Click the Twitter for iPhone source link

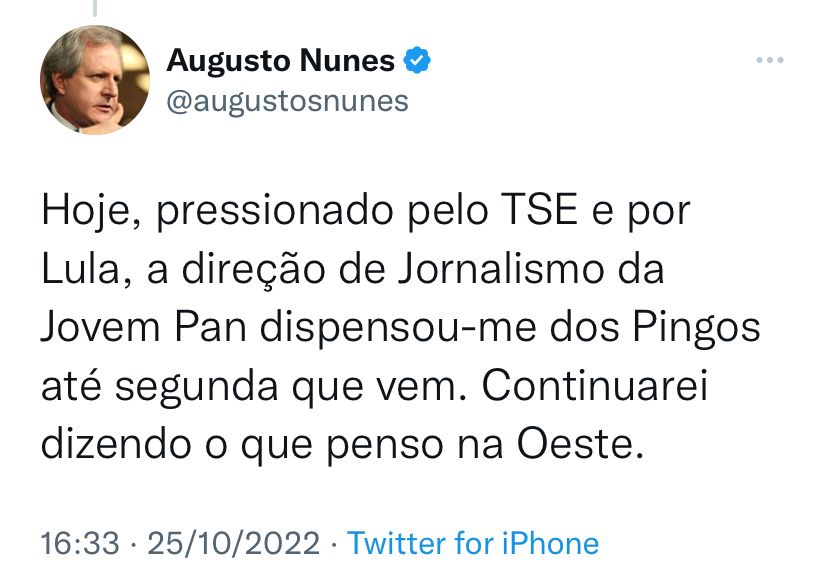coord(472,544)
